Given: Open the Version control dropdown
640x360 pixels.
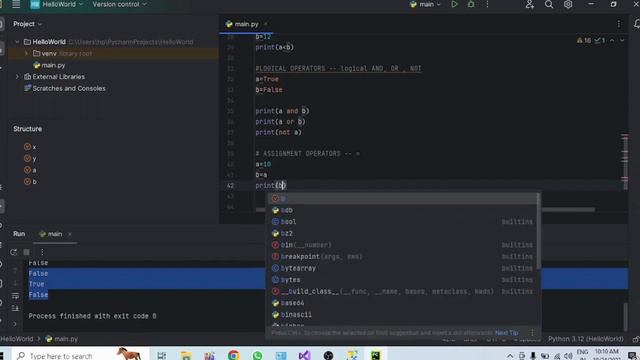Looking at the screenshot, I should click(x=119, y=4).
